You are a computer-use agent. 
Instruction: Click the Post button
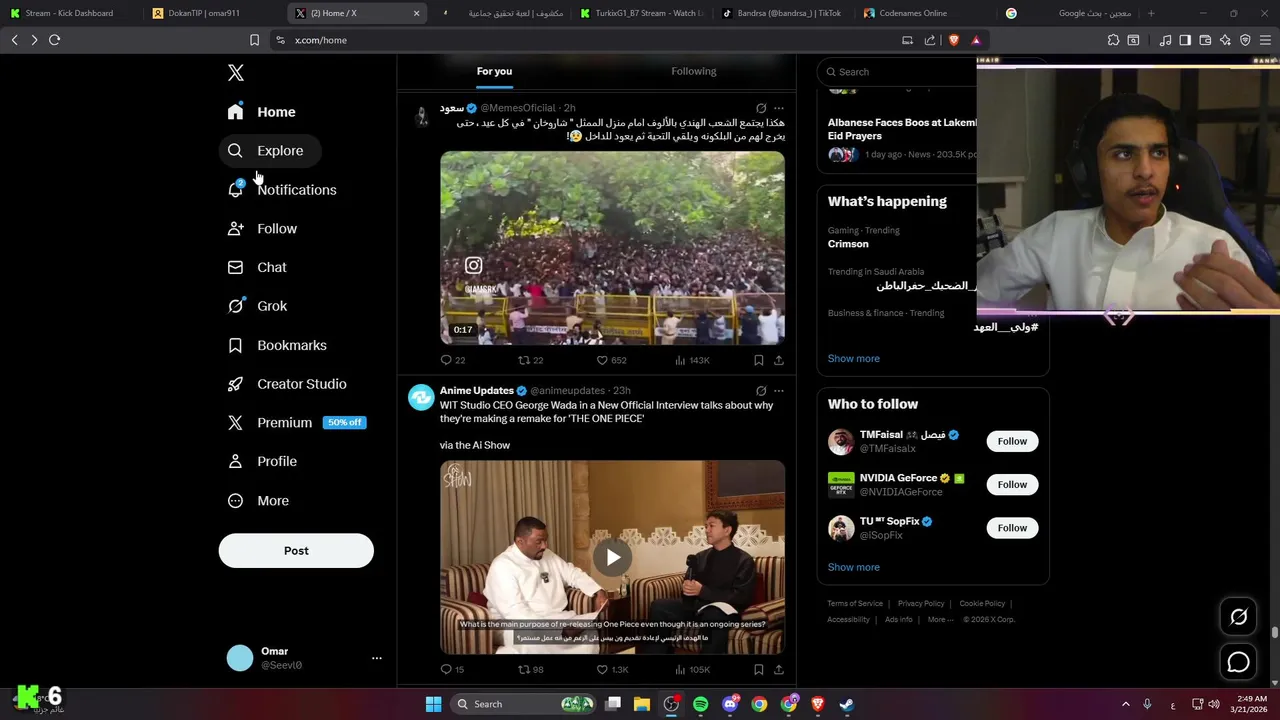tap(296, 551)
